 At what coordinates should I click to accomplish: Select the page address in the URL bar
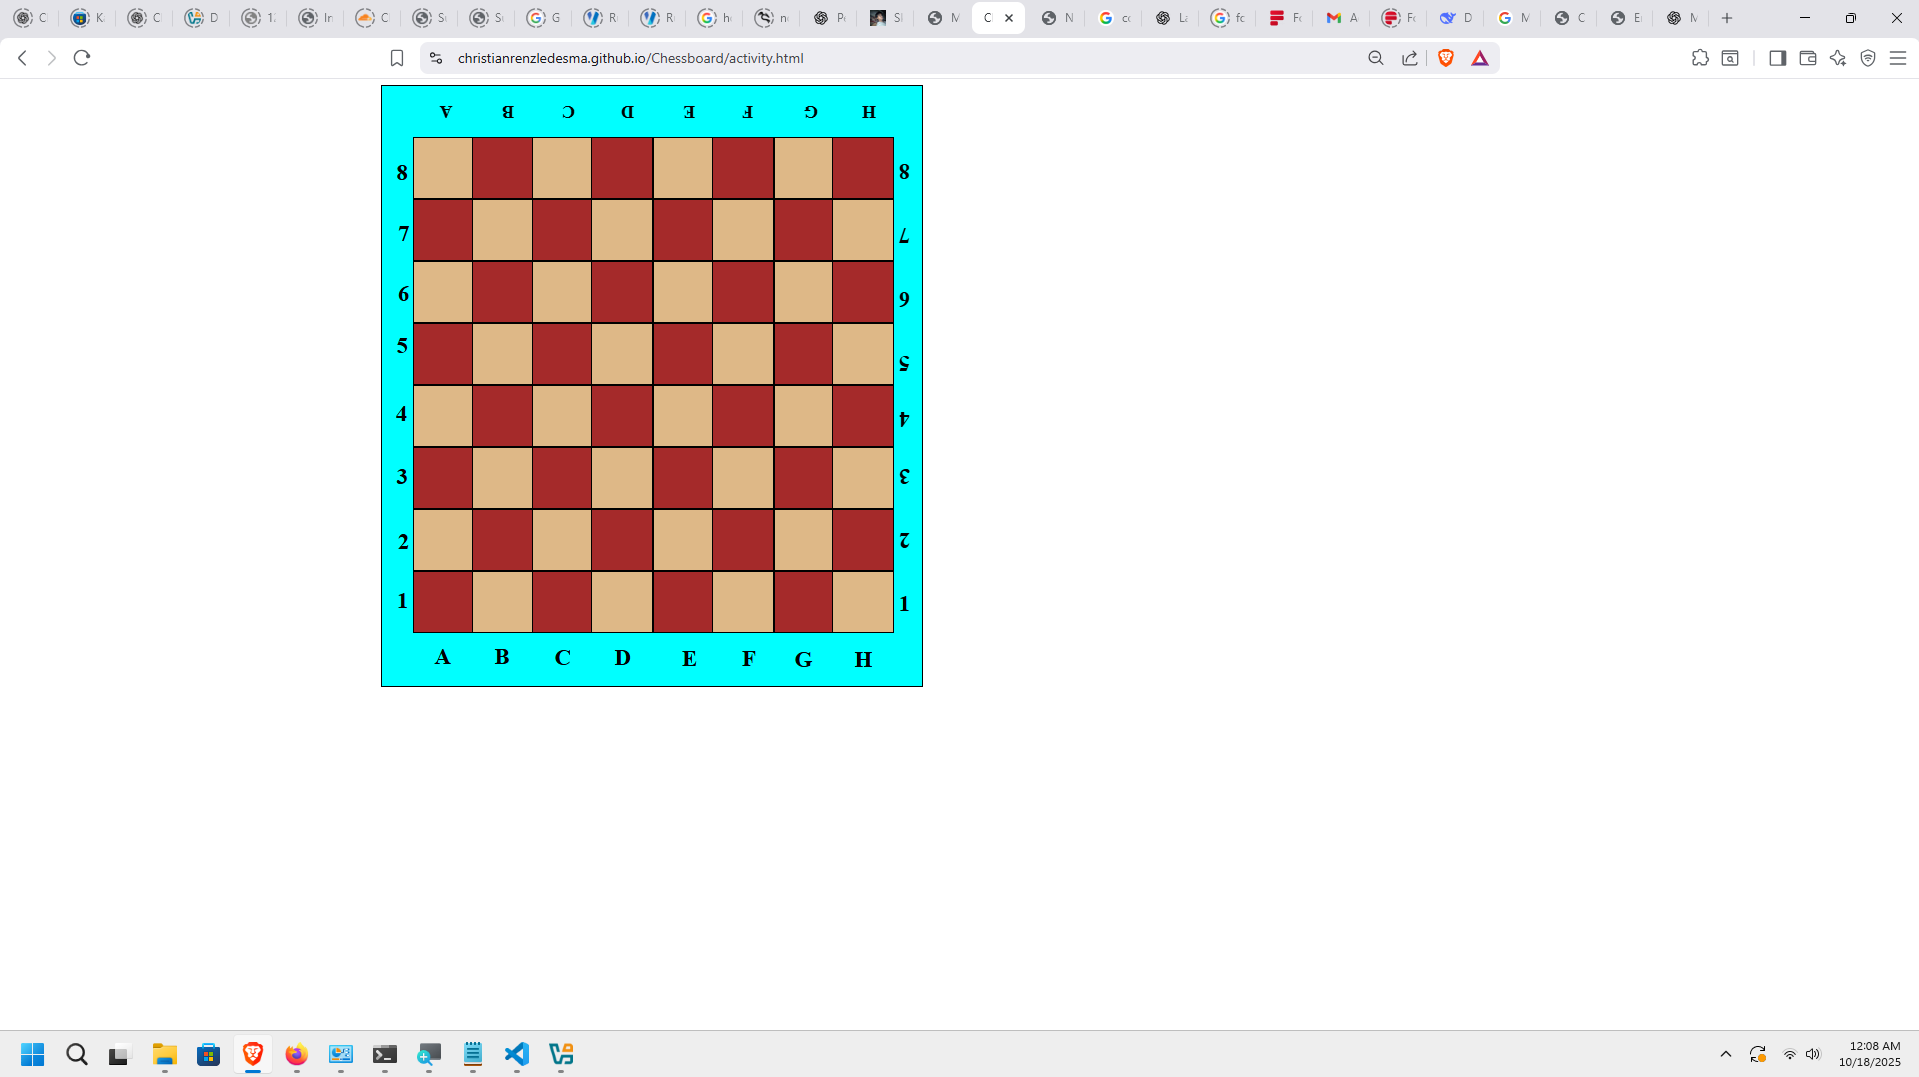point(630,58)
